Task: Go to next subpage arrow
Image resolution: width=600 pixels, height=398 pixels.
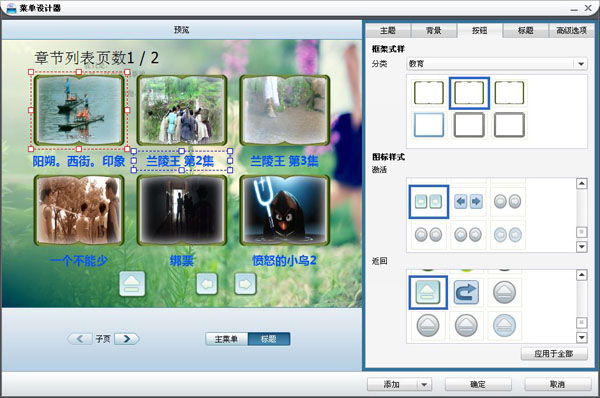Action: coord(127,339)
